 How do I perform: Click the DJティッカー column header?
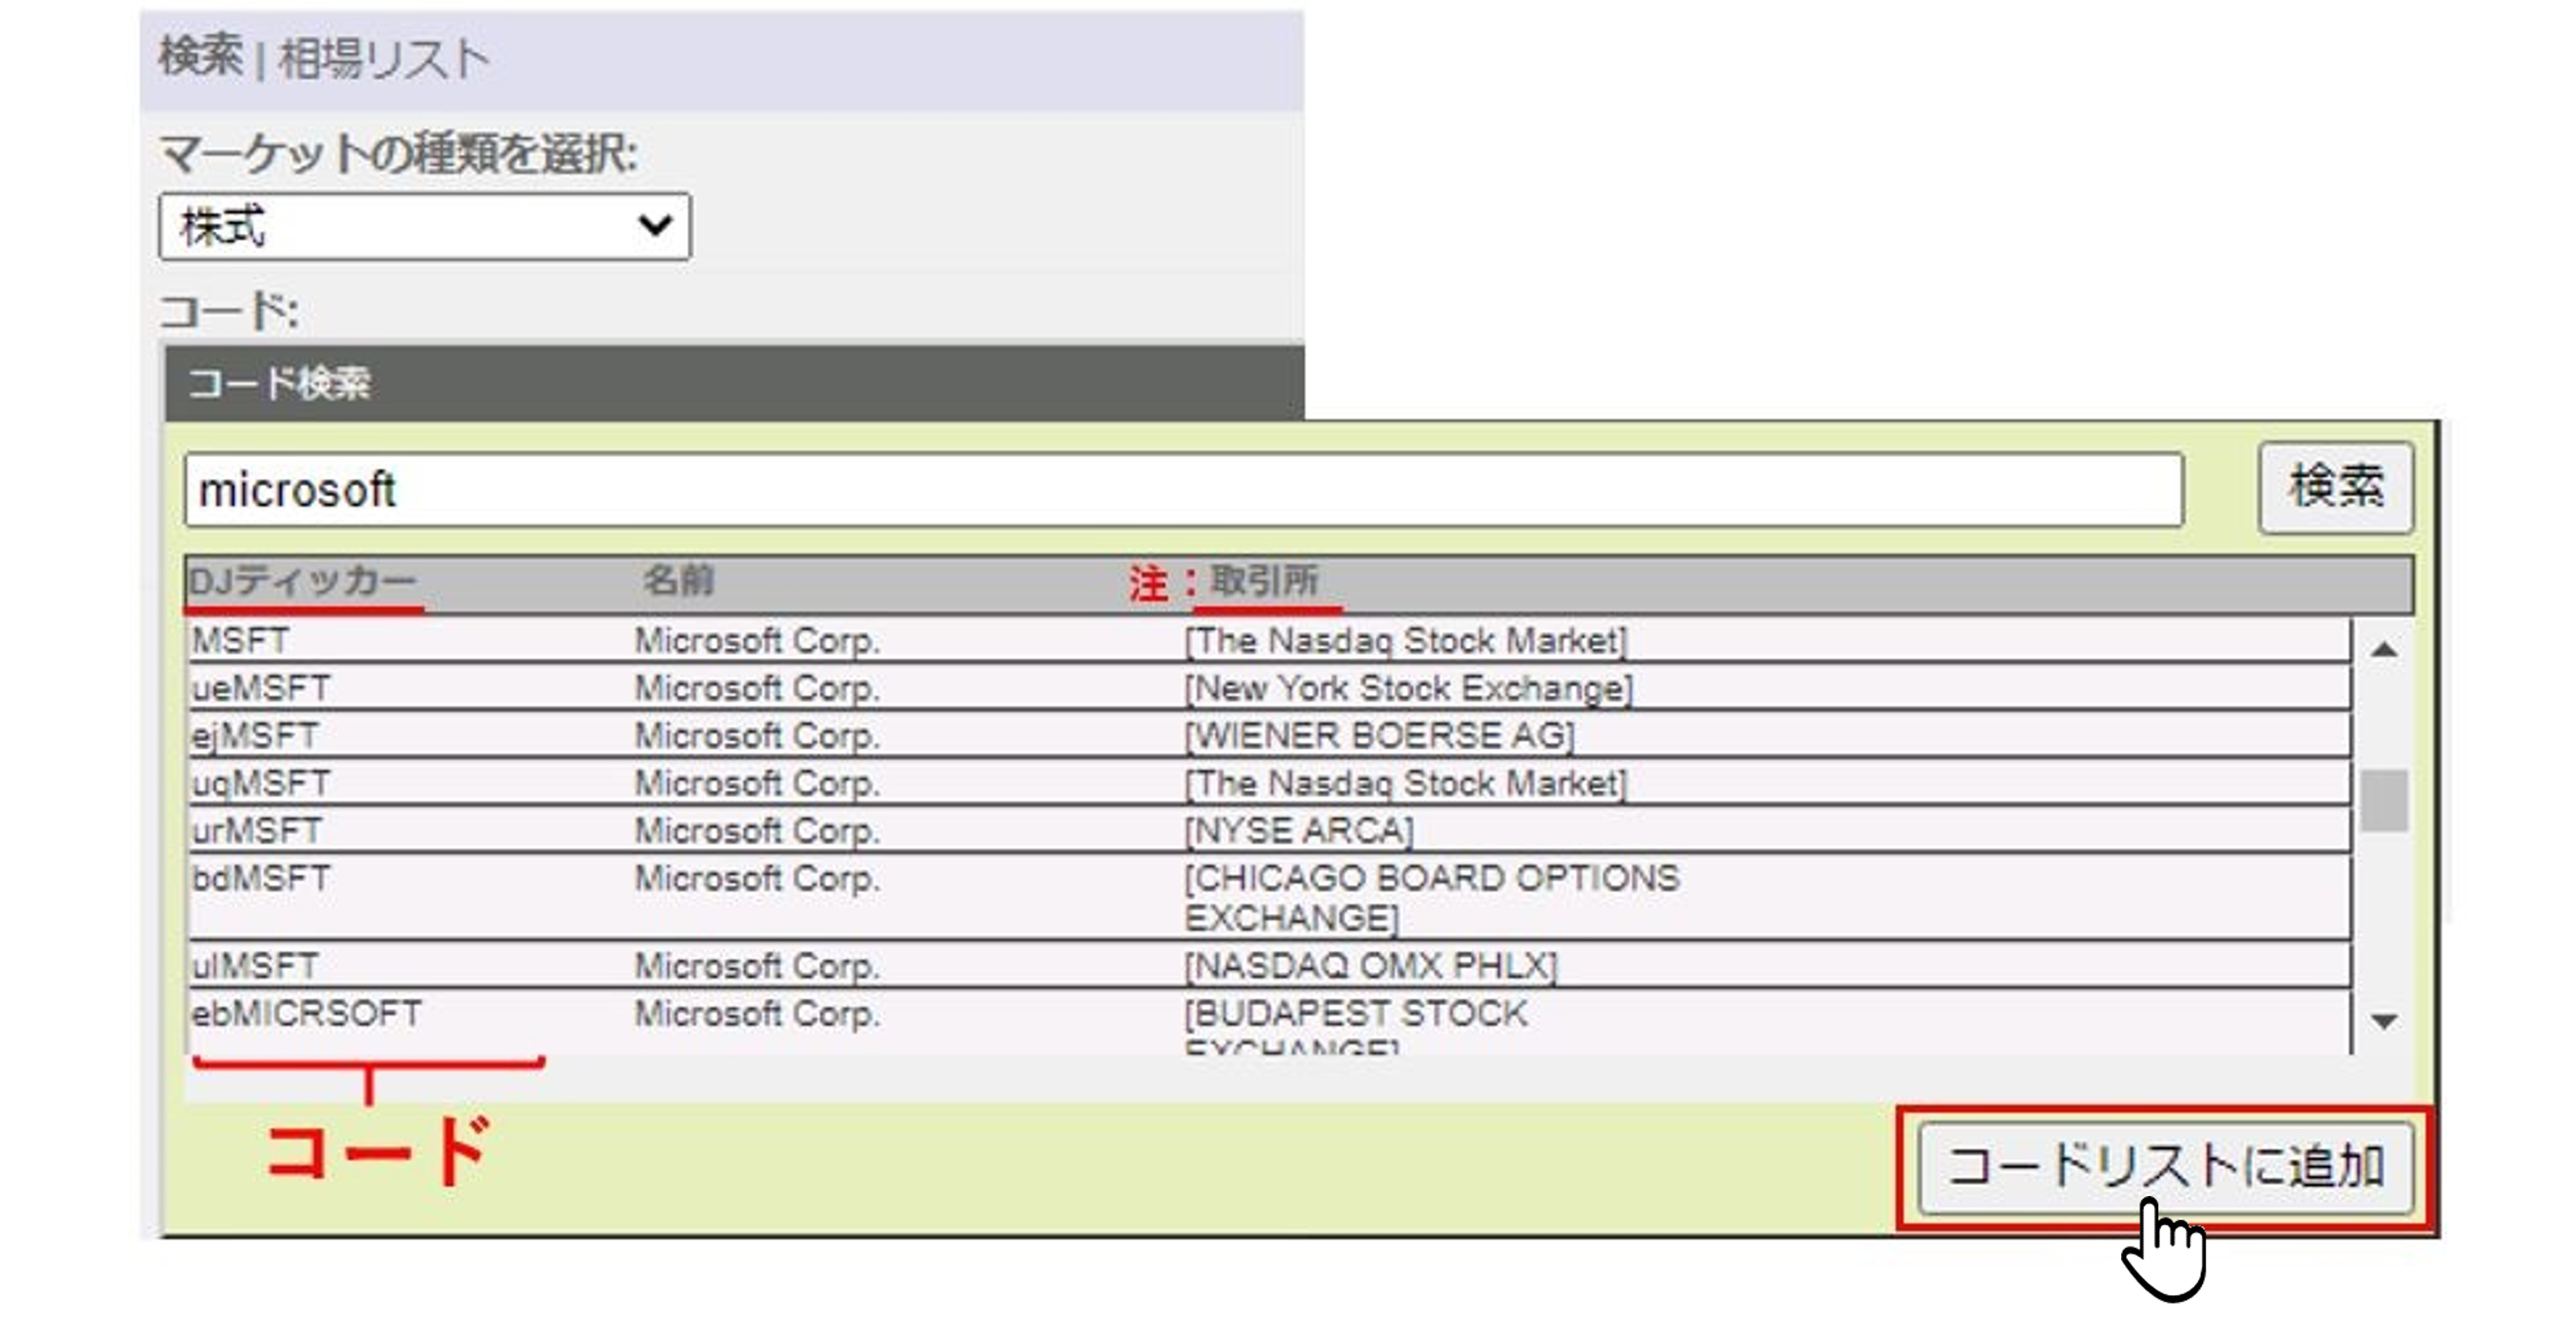pos(302,581)
